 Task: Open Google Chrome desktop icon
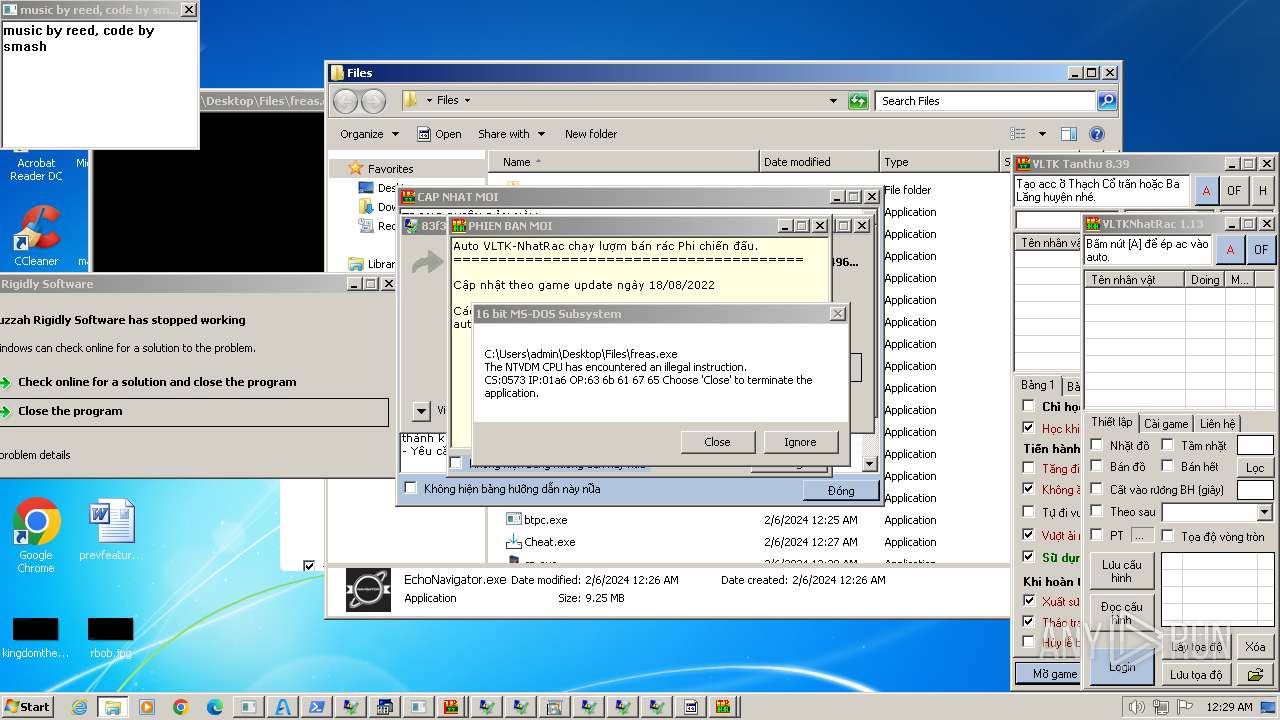click(36, 535)
